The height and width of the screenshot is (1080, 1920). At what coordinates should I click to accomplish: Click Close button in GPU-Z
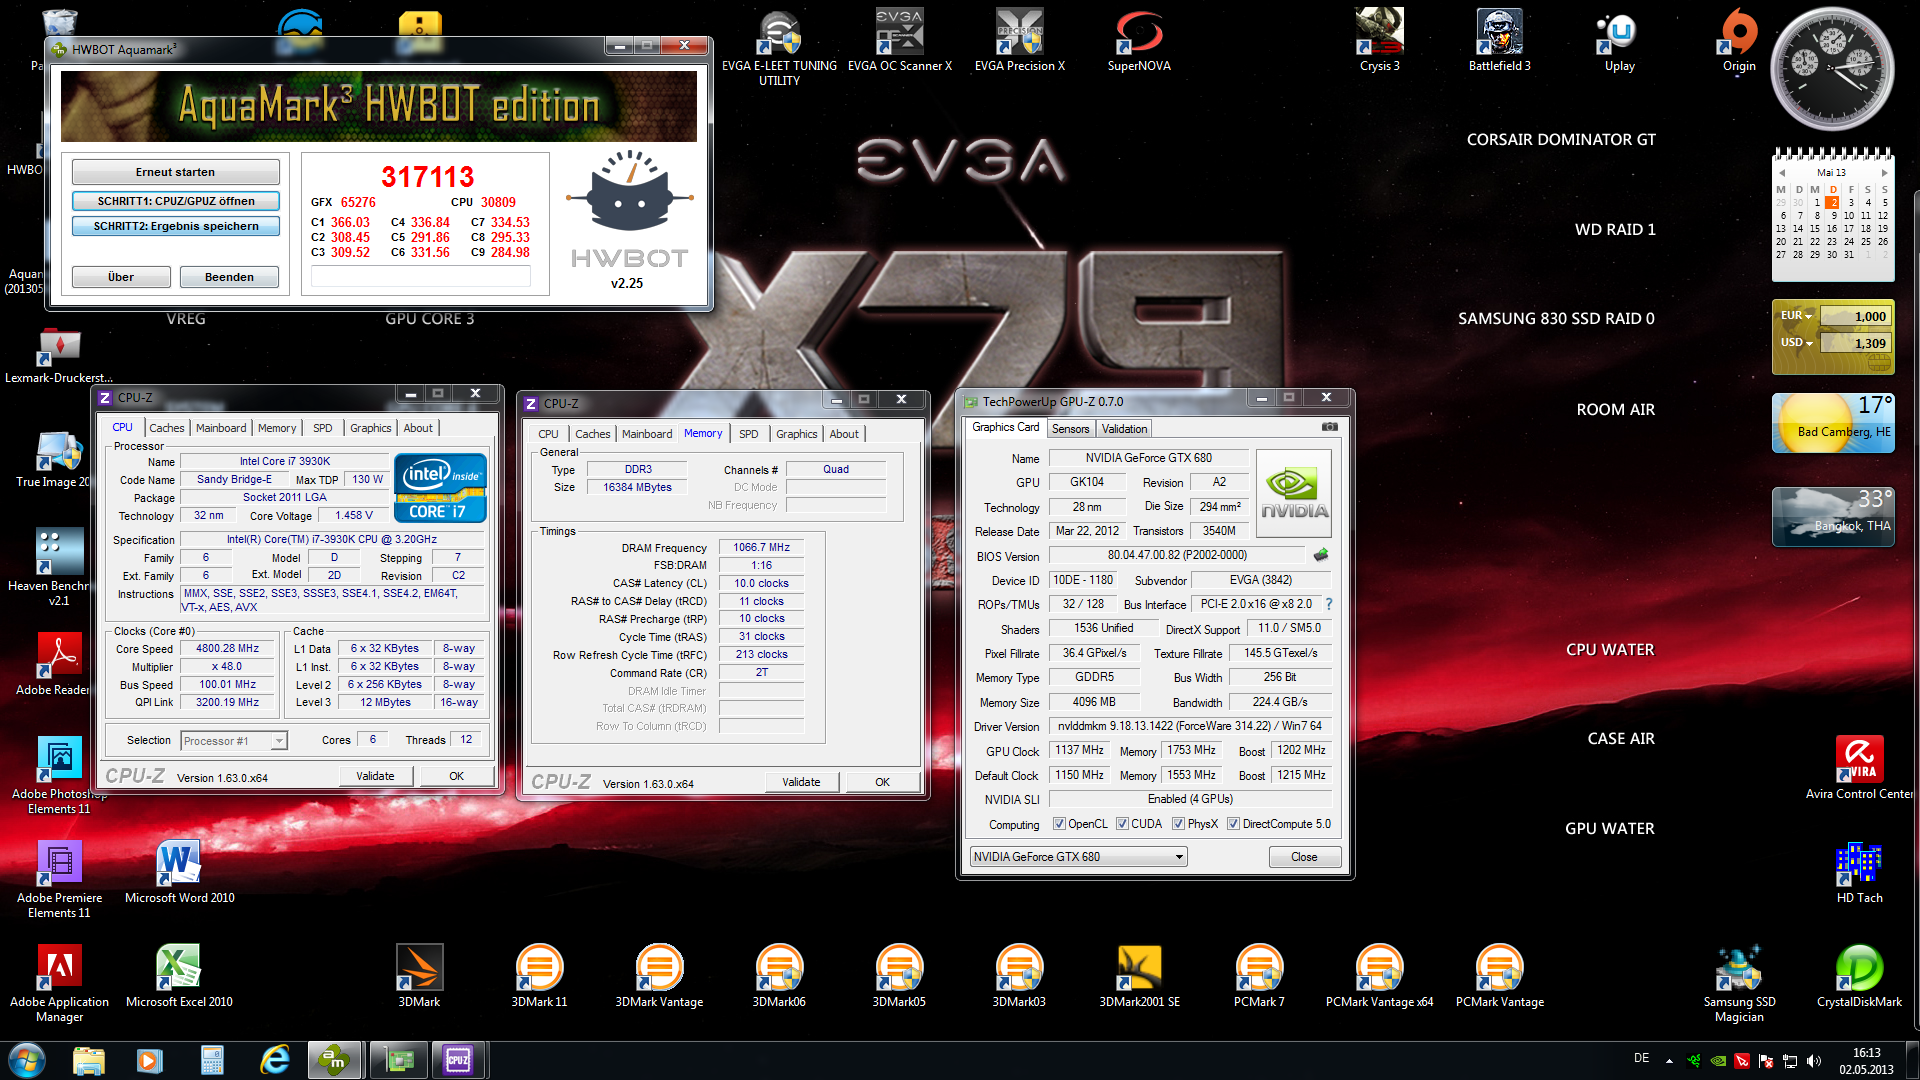(x=1304, y=857)
